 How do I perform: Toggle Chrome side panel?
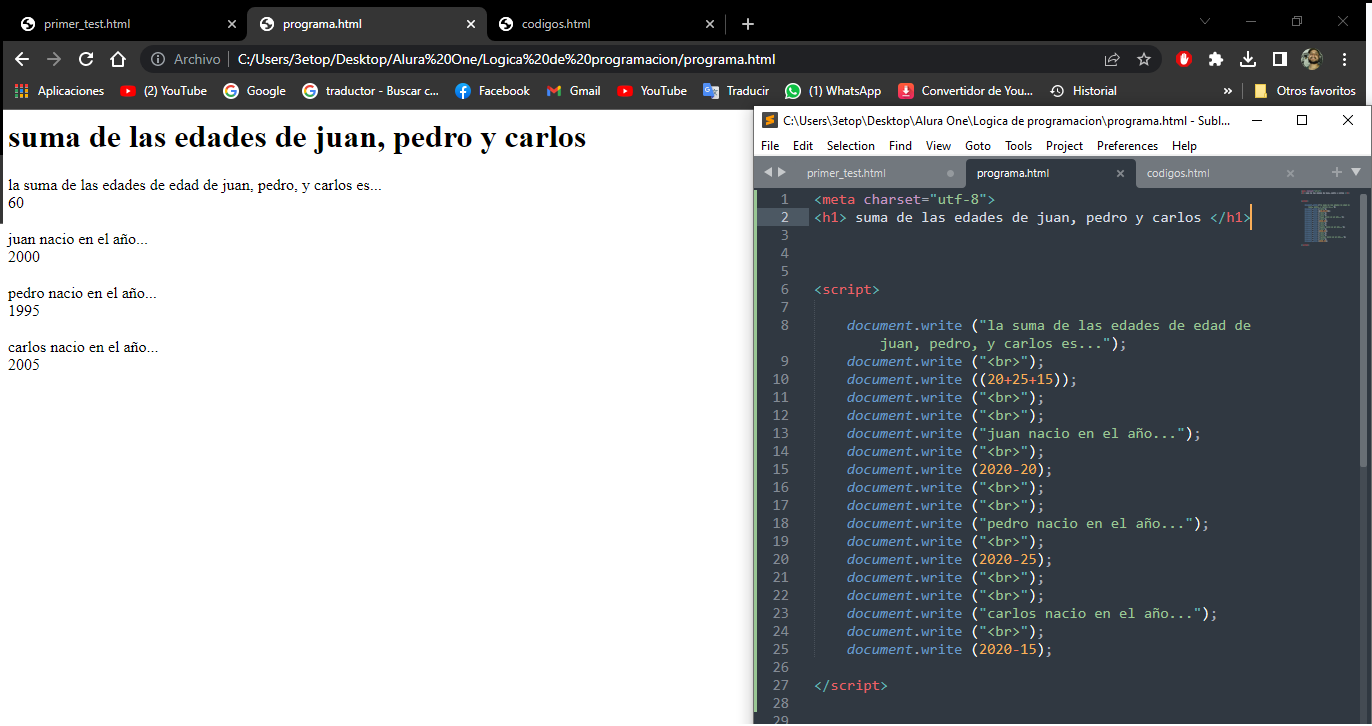1279,59
